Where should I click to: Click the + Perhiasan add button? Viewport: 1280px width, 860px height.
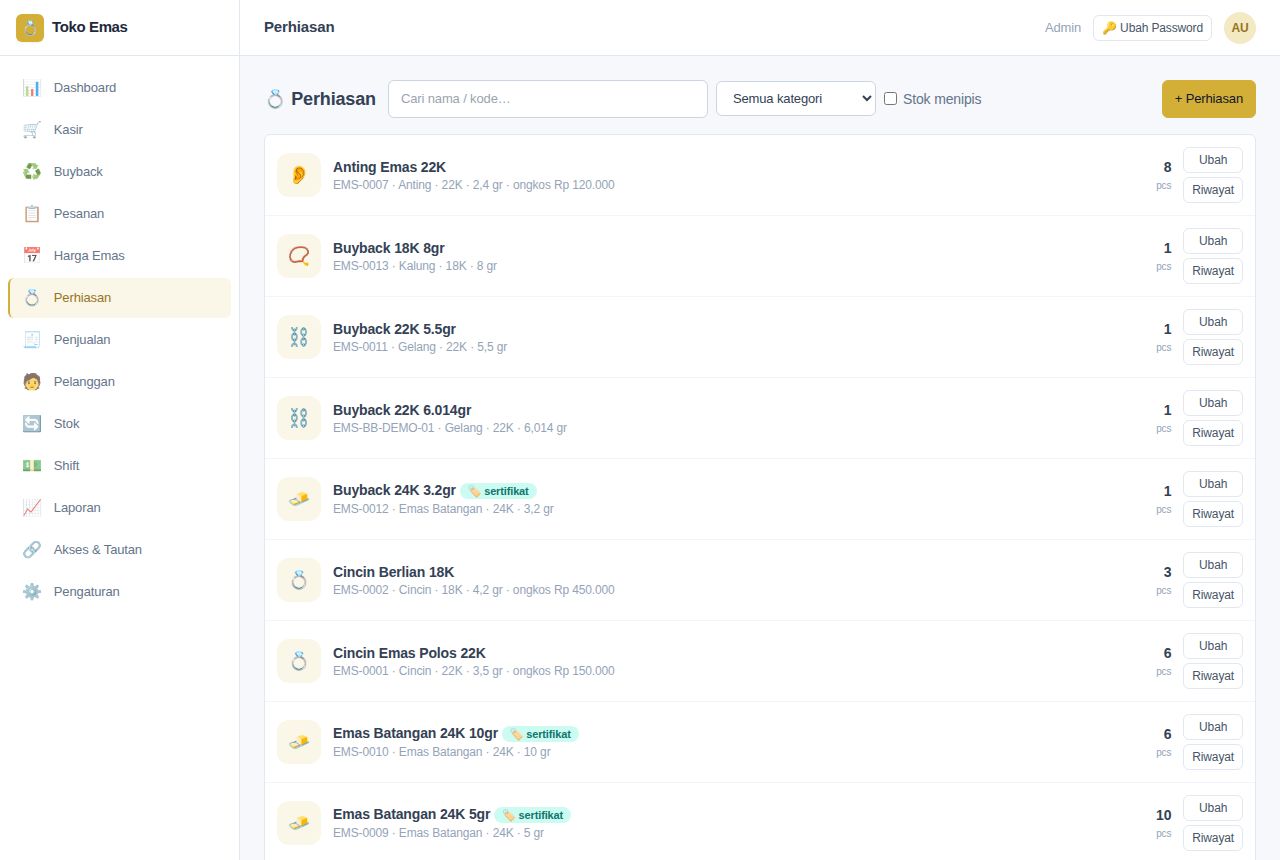pos(1209,99)
